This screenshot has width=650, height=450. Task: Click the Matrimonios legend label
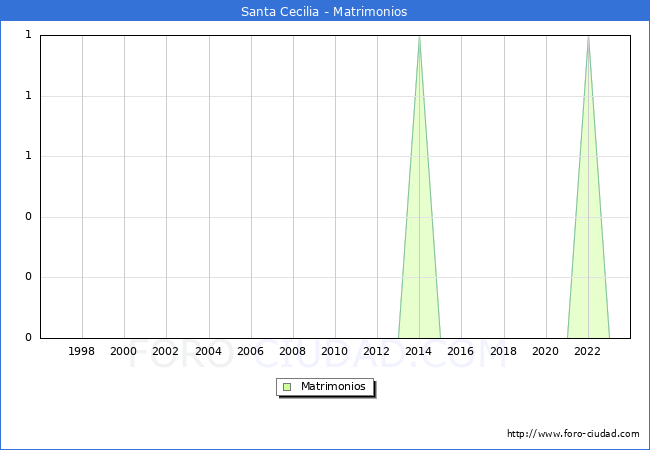[333, 387]
